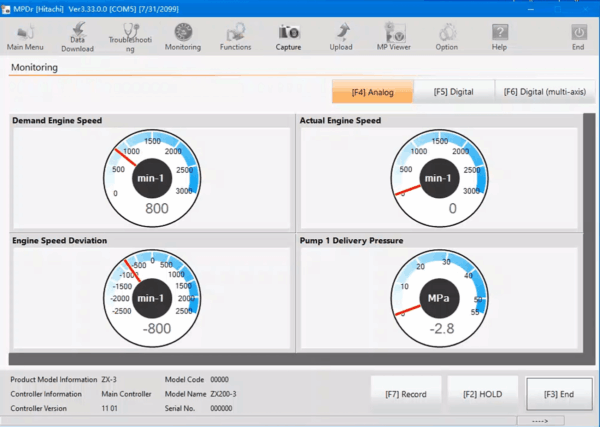Click the Demand Engine Speed gauge

pyautogui.click(x=157, y=172)
